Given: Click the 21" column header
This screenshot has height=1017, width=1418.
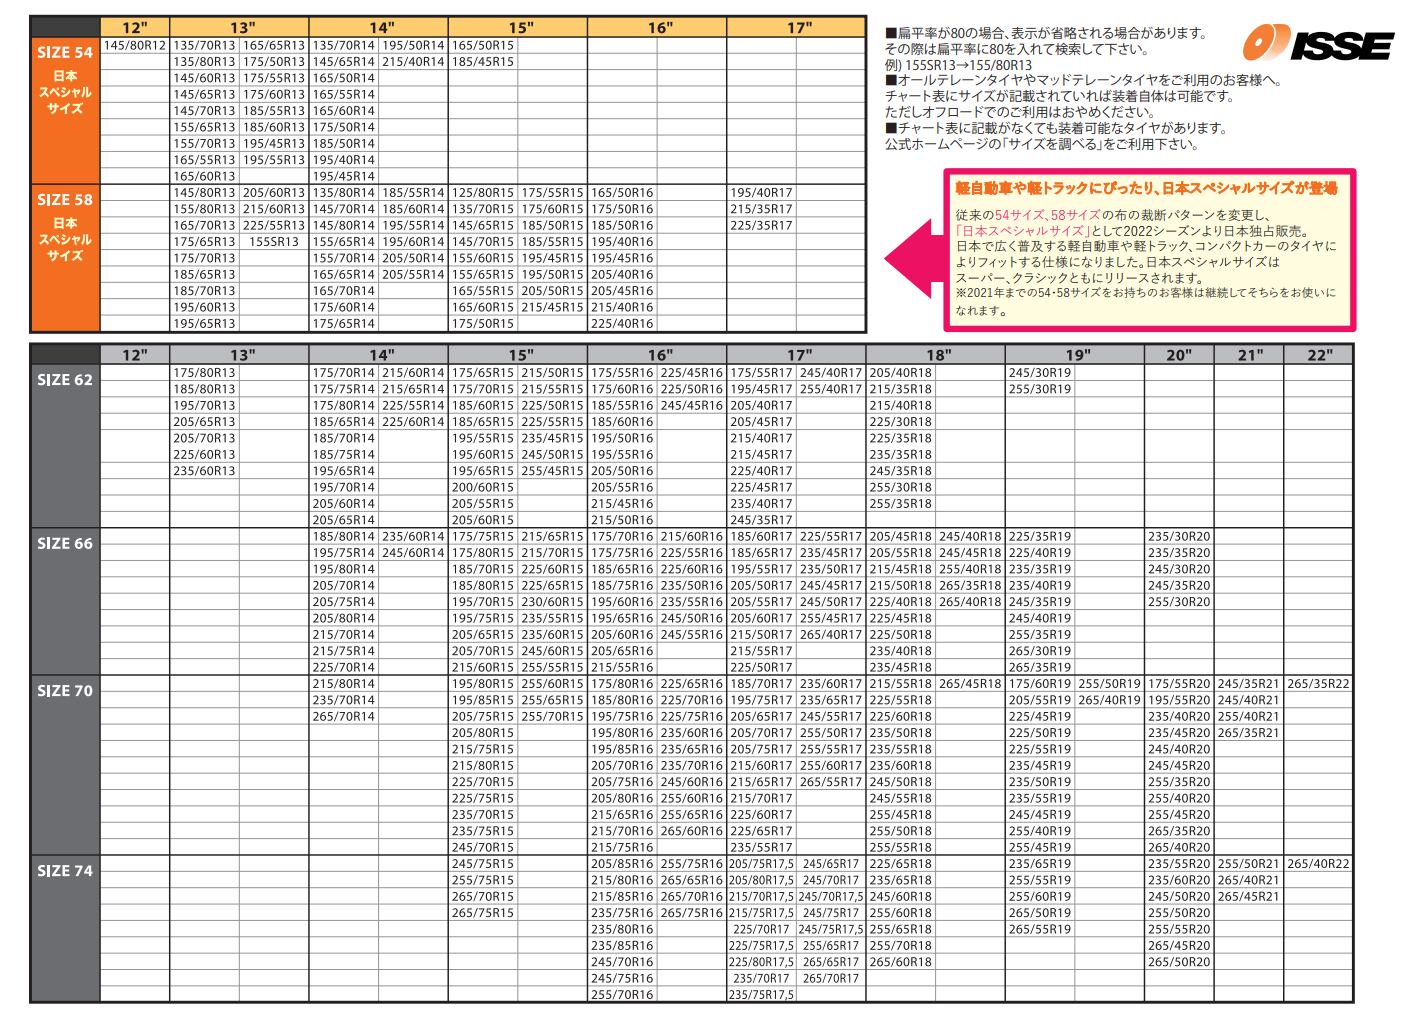Looking at the screenshot, I should (x=1249, y=355).
